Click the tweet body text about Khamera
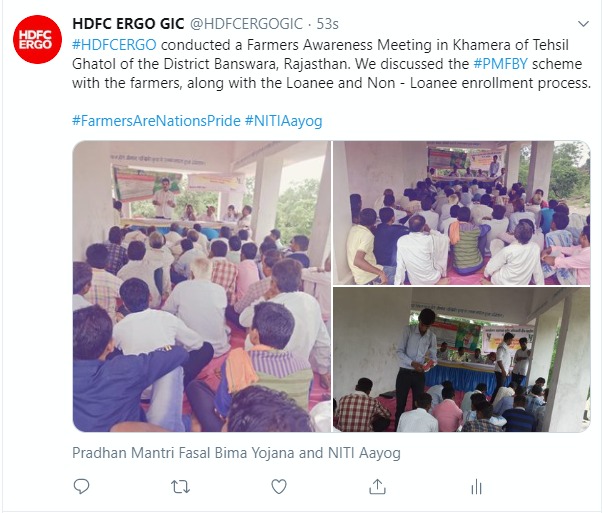This screenshot has width=602, height=513. (x=332, y=64)
